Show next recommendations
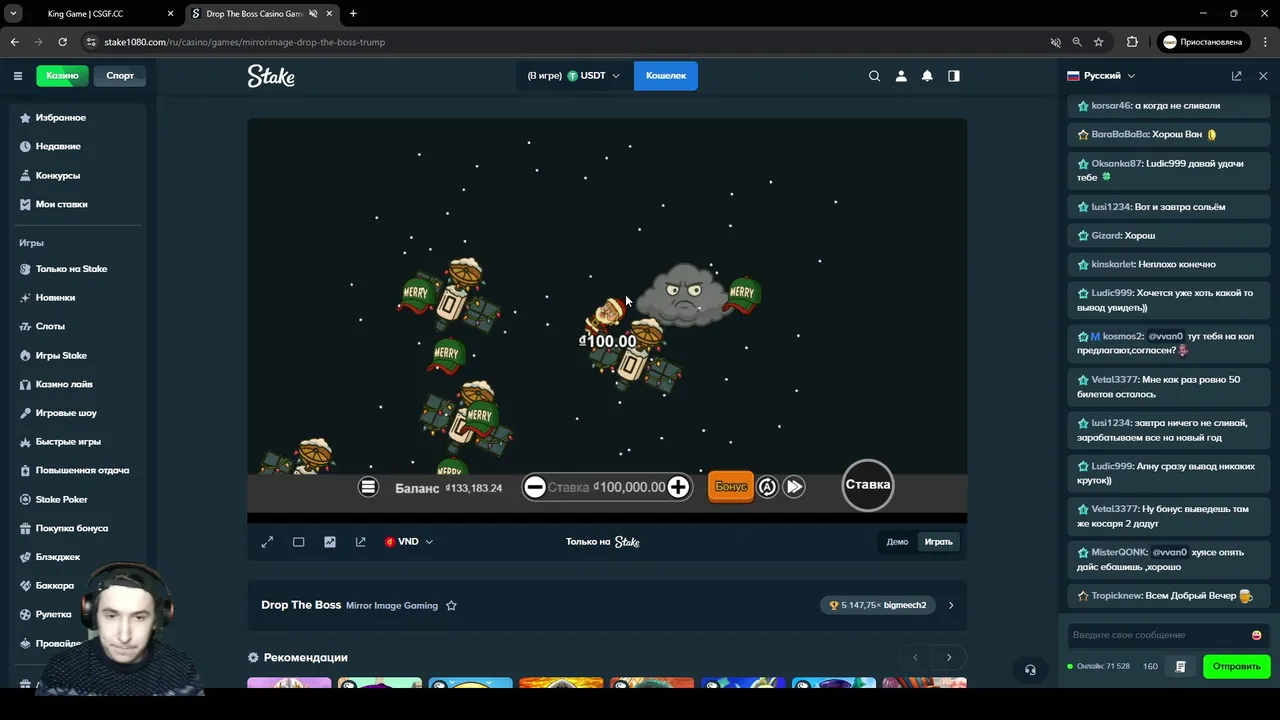 pyautogui.click(x=949, y=657)
